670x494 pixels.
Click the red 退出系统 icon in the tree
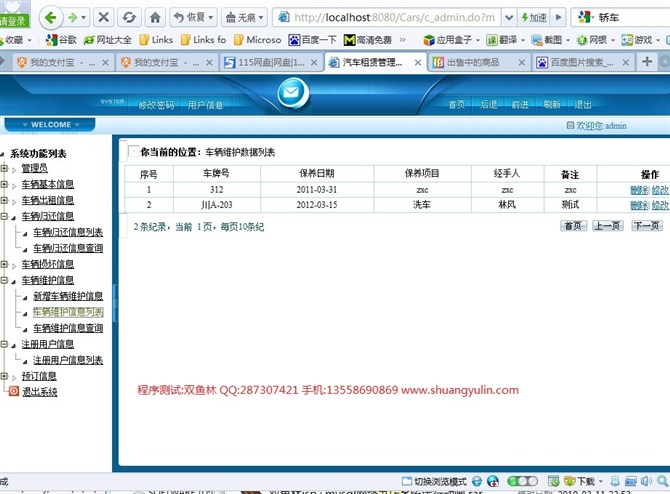pyautogui.click(x=14, y=391)
